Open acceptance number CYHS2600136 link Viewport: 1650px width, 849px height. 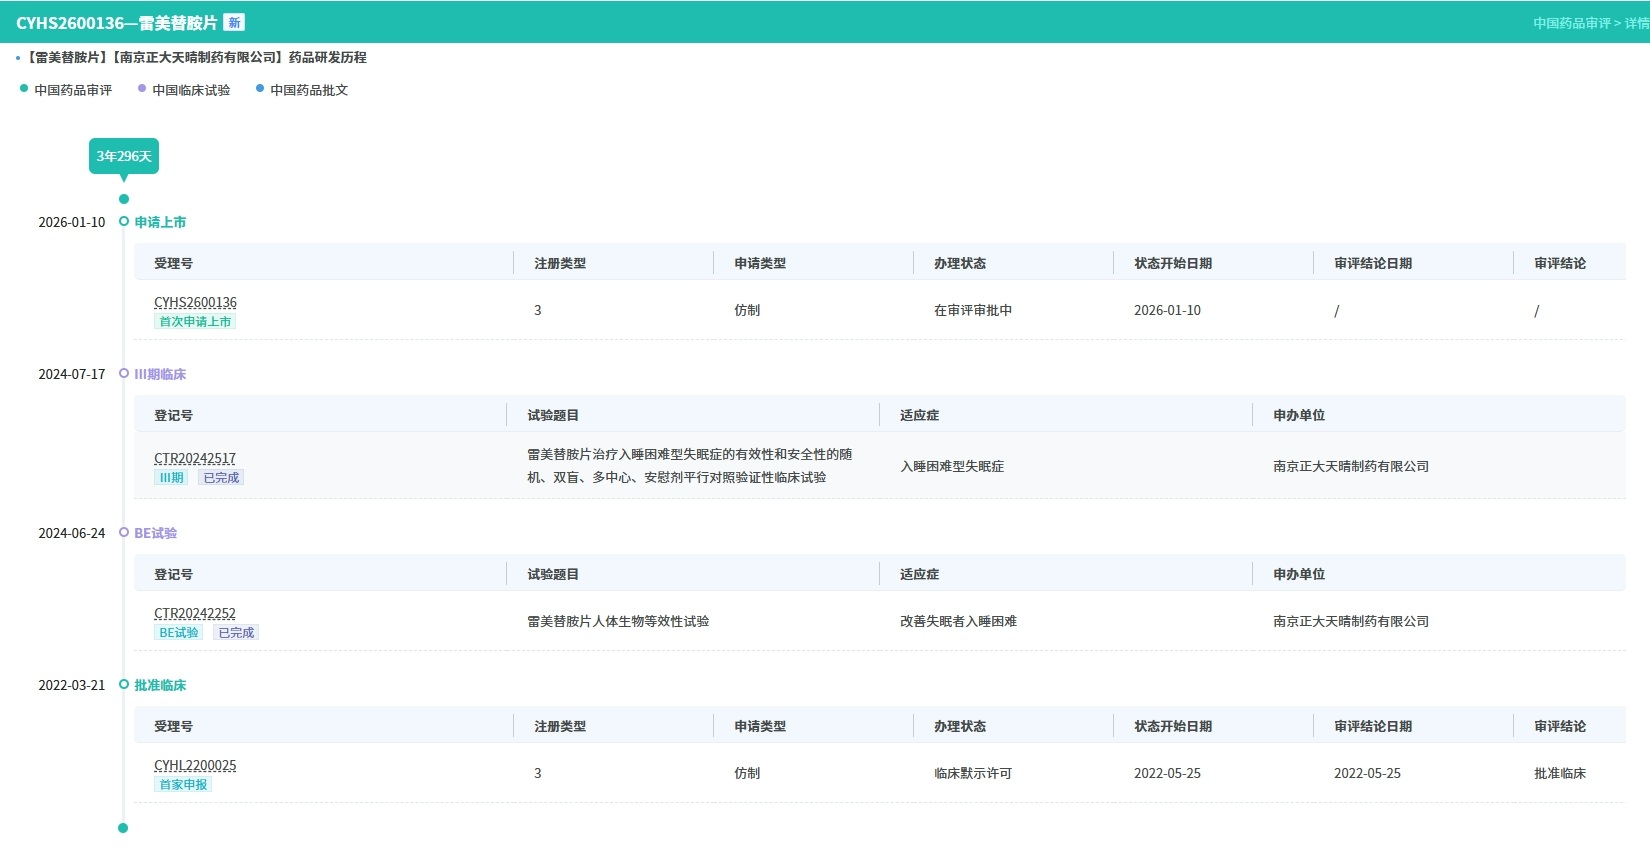click(195, 302)
